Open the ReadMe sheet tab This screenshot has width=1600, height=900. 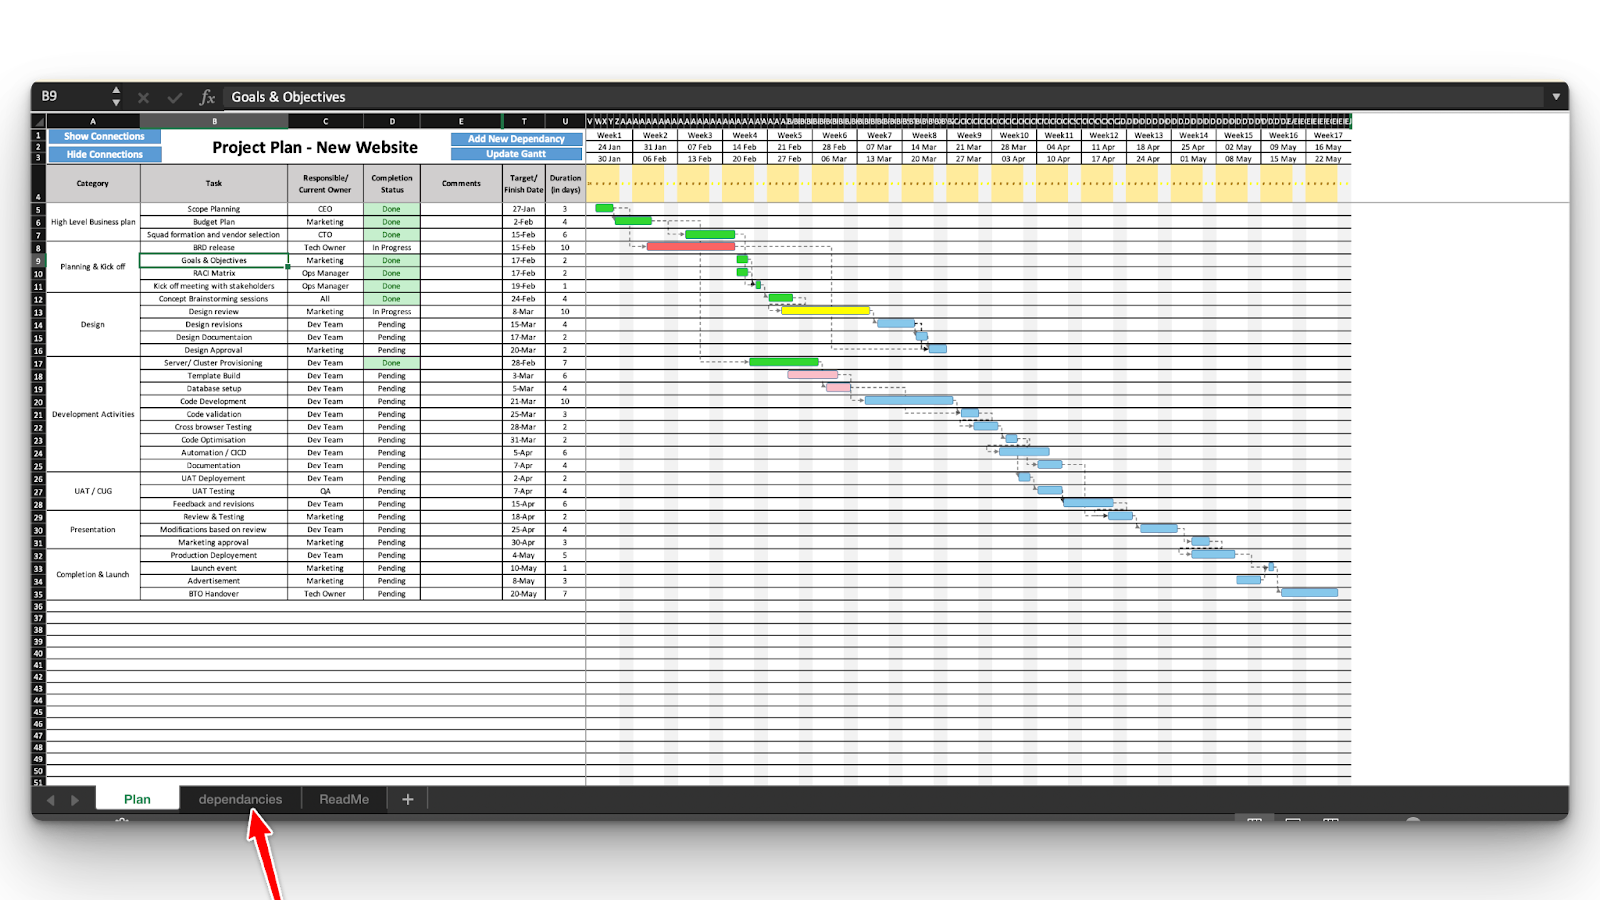coord(344,799)
